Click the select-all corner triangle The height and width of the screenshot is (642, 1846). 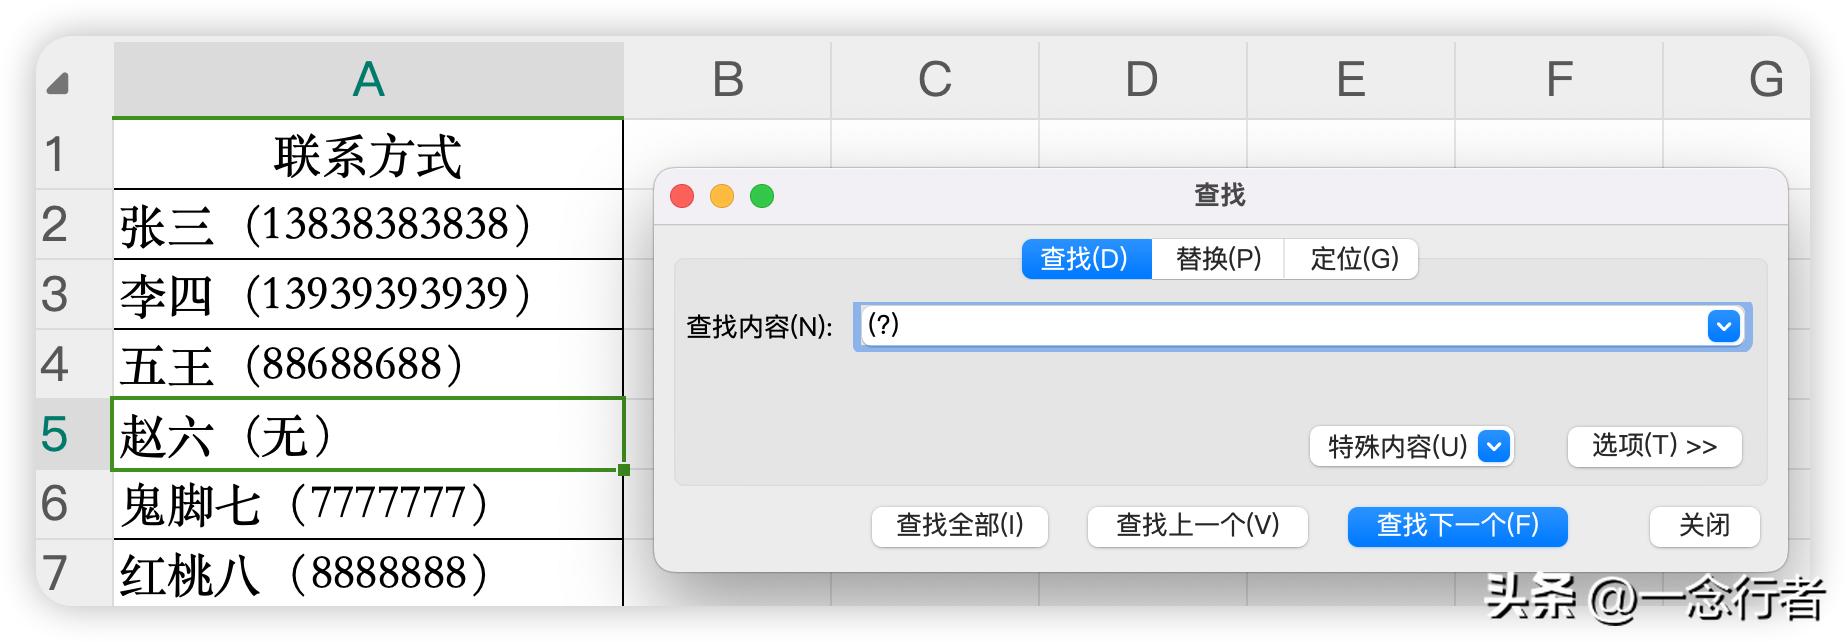[58, 84]
